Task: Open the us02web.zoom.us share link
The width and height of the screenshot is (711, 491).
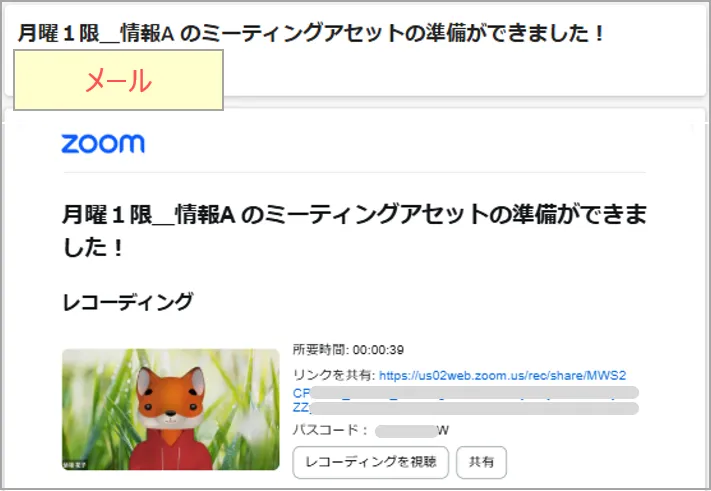Action: (x=502, y=375)
